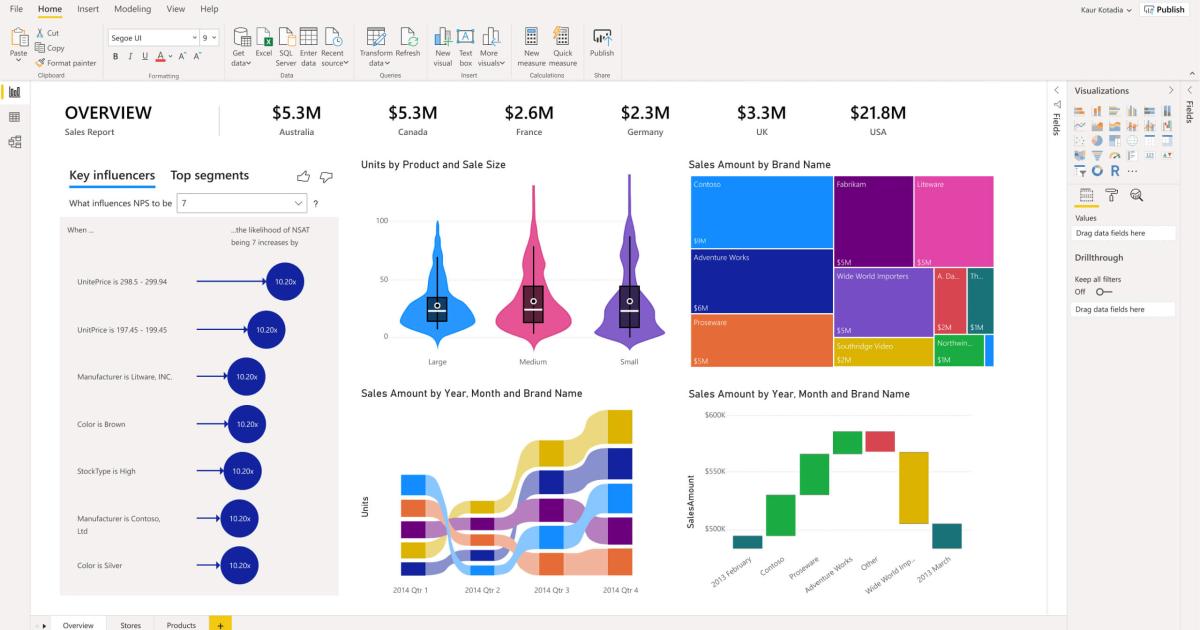
Task: Create a Quick measure
Action: tap(563, 47)
